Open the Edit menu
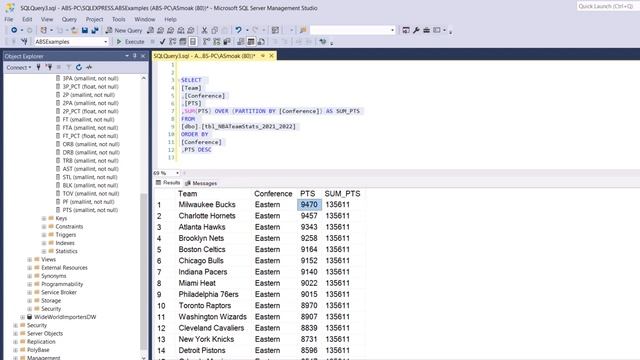The image size is (640, 360). tap(27, 19)
